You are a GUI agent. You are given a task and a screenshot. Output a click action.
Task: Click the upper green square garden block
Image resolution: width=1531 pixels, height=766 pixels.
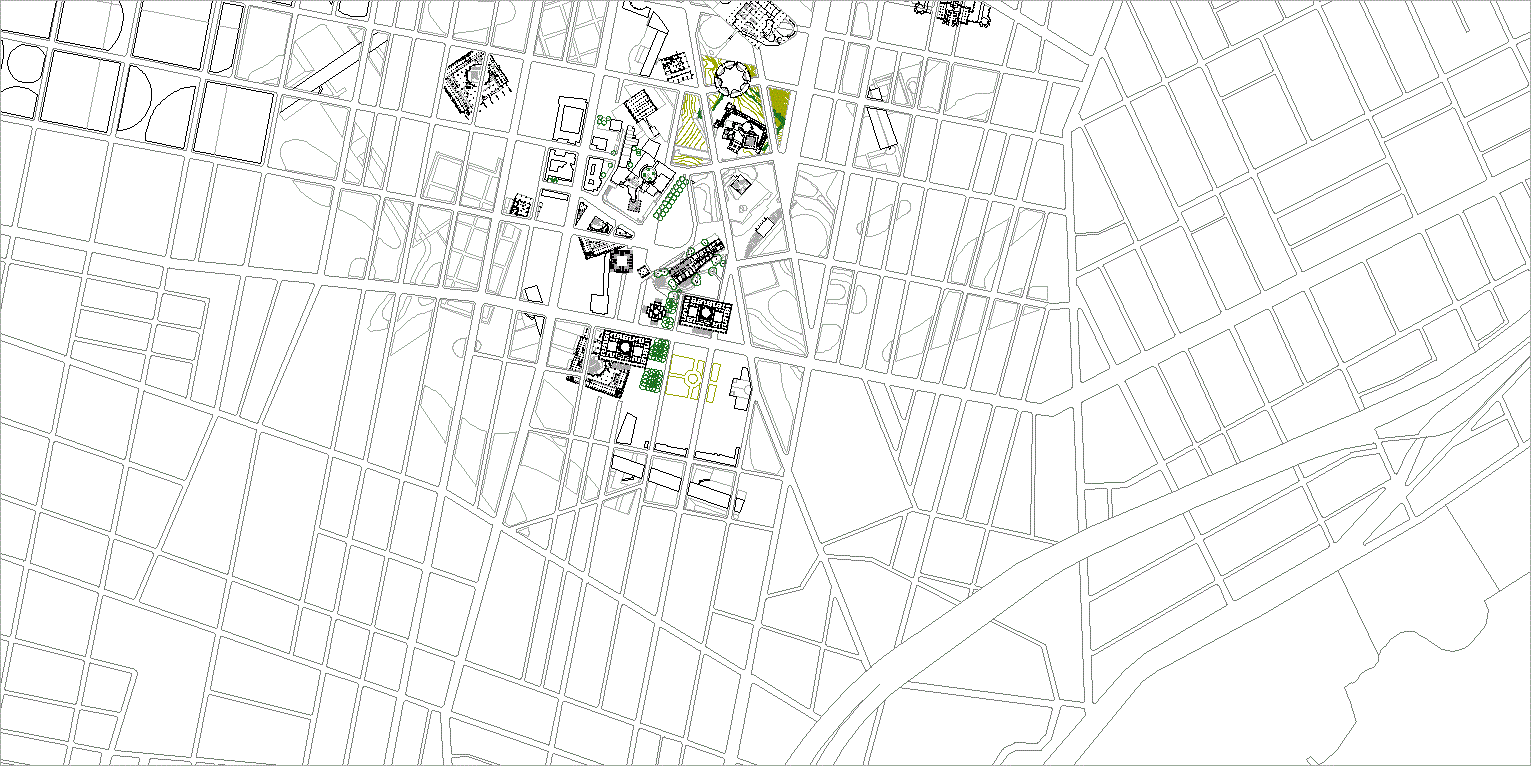[x=660, y=350]
